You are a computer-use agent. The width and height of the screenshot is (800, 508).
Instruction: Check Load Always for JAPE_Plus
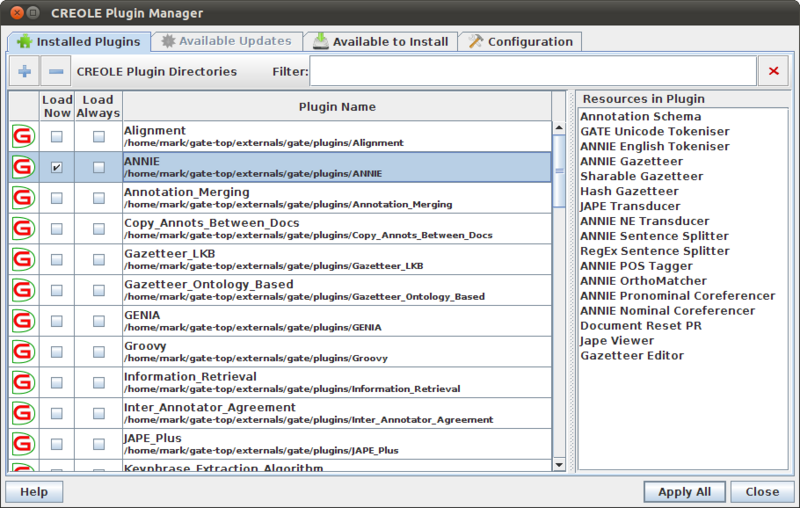coord(98,444)
